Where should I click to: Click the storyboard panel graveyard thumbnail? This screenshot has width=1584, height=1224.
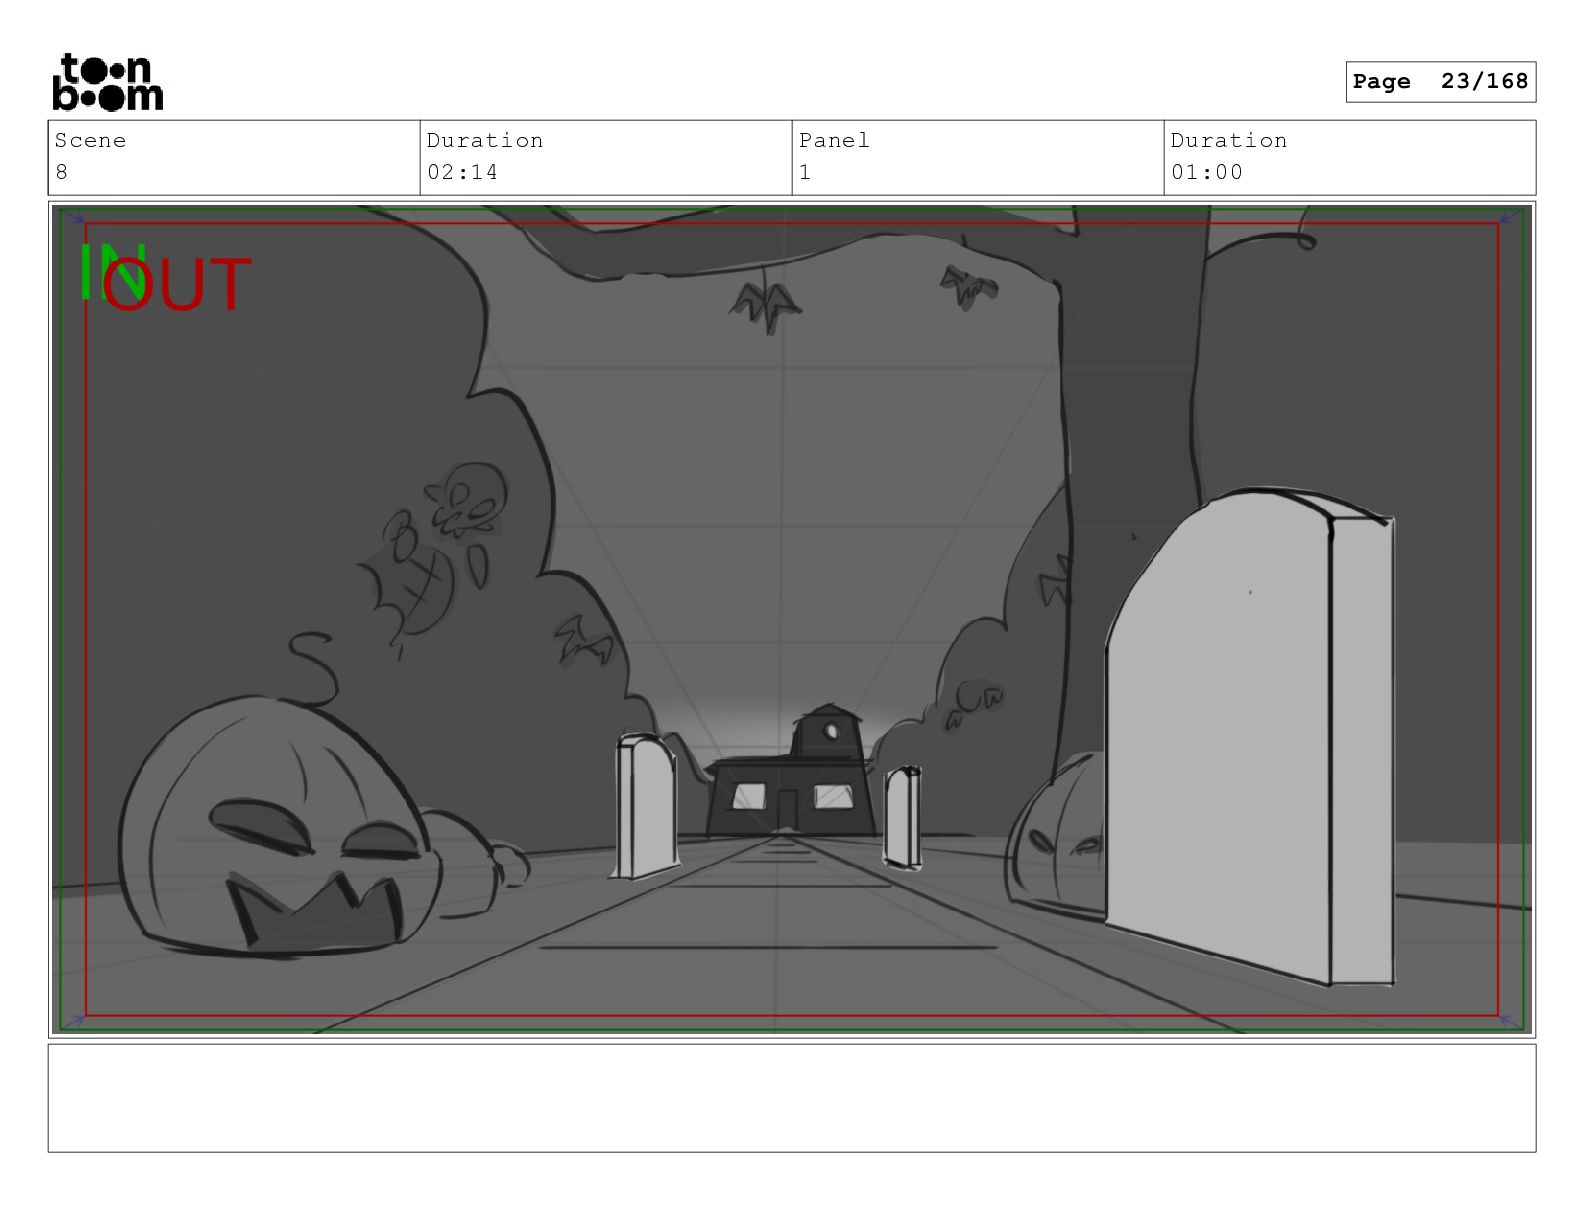(792, 620)
